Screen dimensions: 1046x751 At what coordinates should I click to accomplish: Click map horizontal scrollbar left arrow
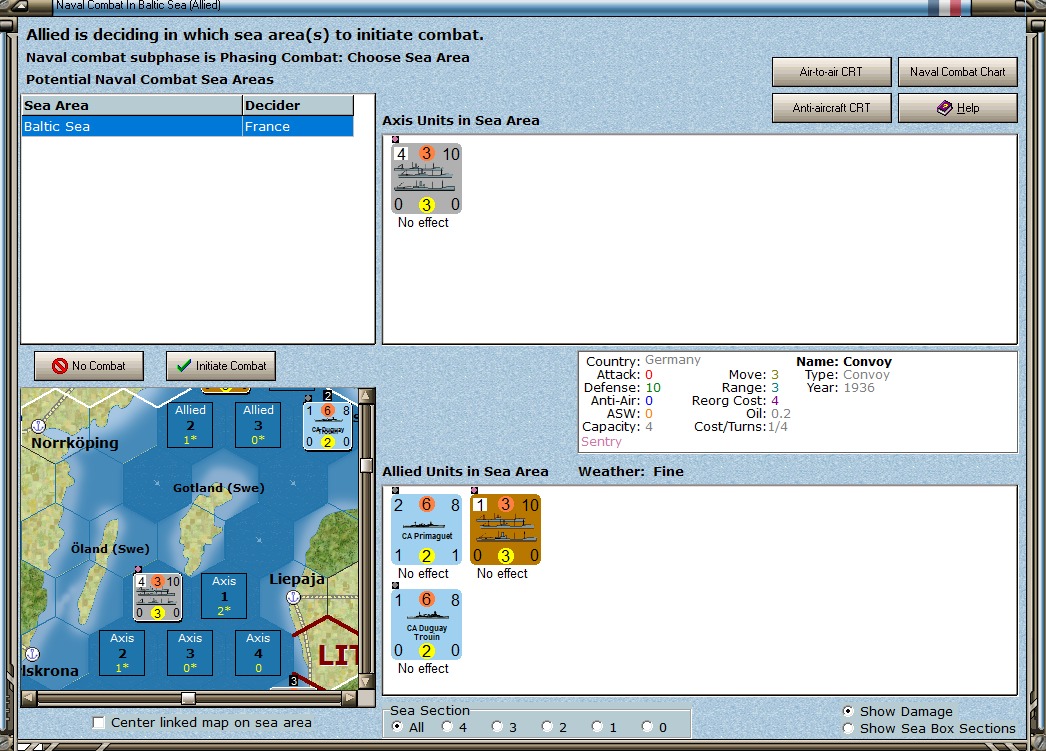coord(29,698)
